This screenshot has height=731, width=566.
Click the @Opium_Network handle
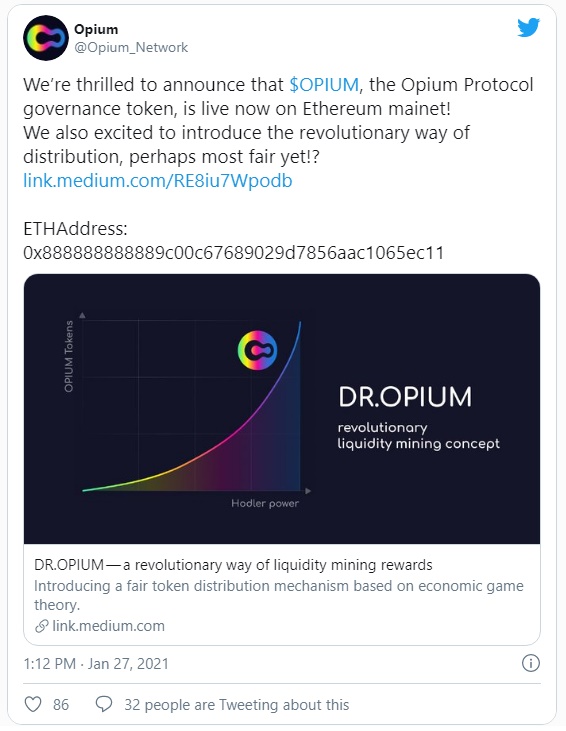click(131, 48)
